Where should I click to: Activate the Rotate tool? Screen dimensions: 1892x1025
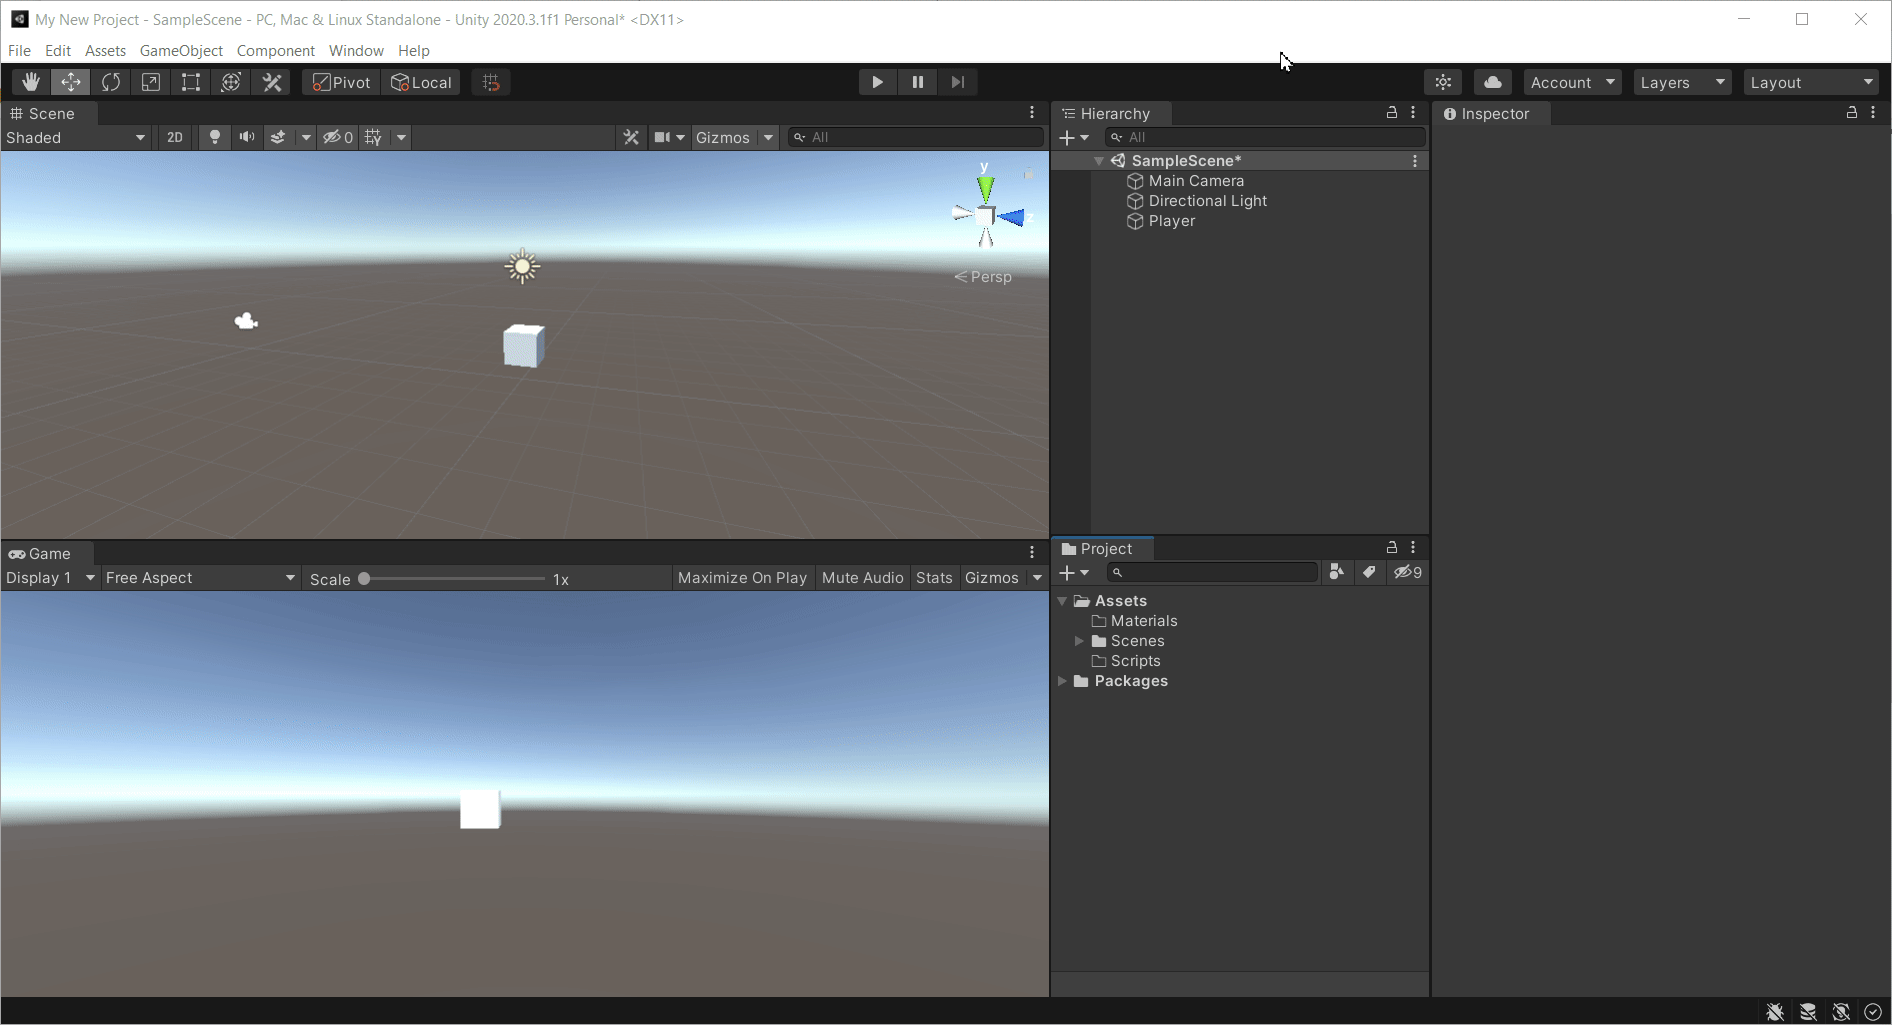(110, 82)
